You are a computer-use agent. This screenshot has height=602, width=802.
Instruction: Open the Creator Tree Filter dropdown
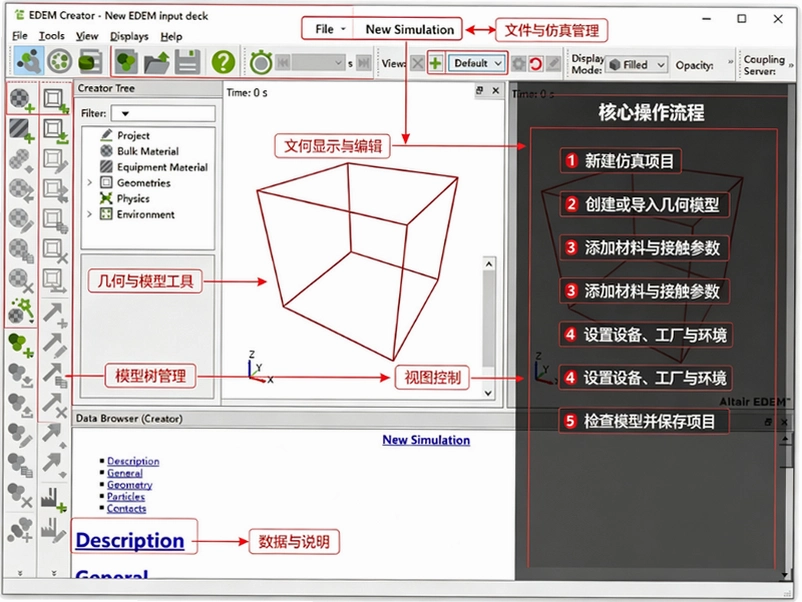(163, 113)
